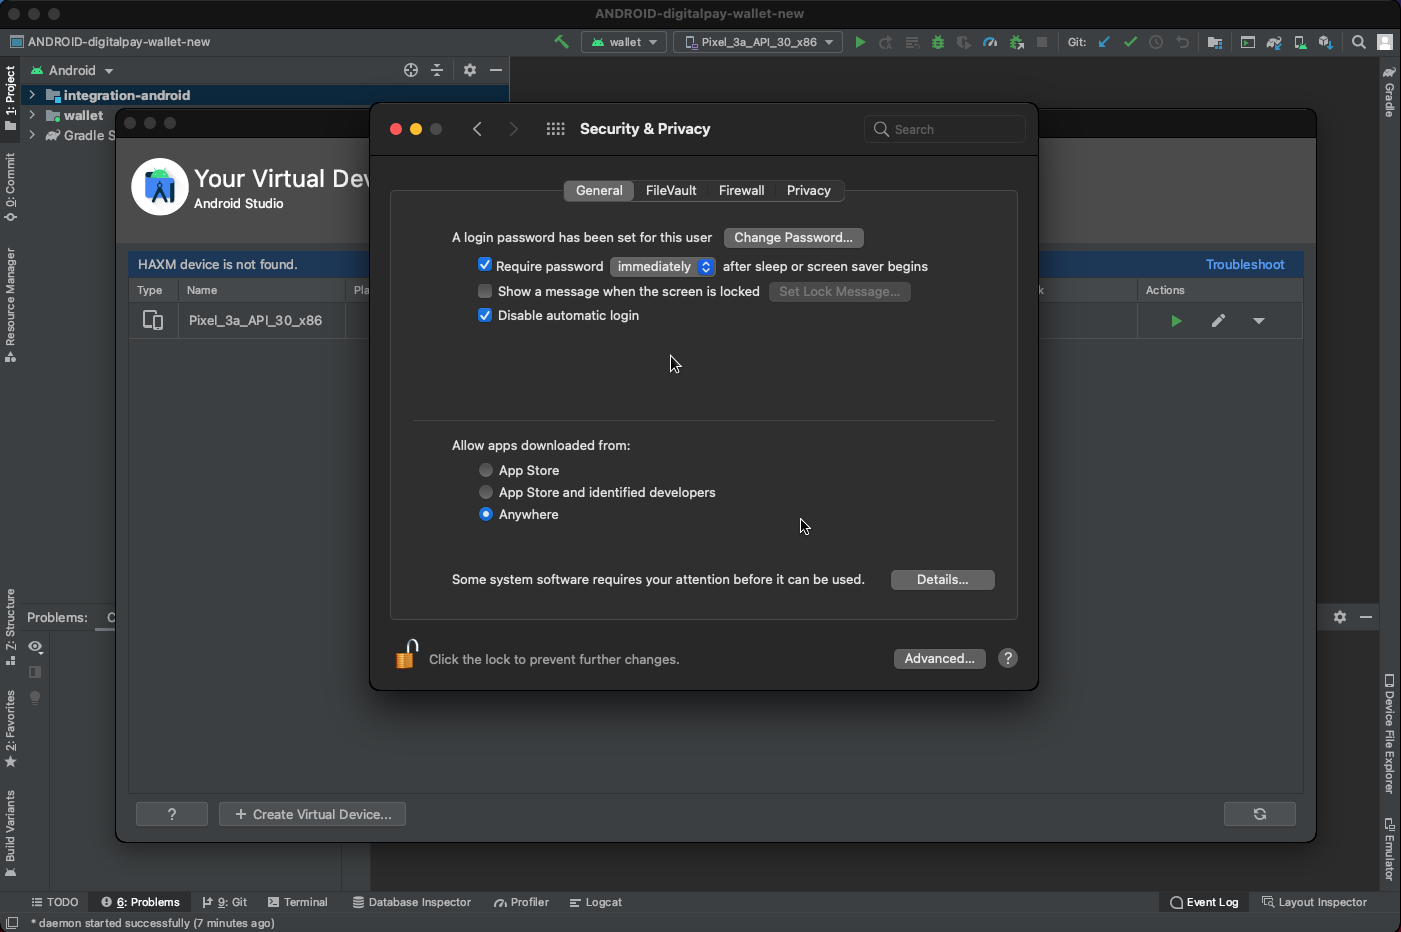This screenshot has width=1401, height=932.
Task: Click refresh button in Virtual Device Manager
Action: click(x=1260, y=814)
